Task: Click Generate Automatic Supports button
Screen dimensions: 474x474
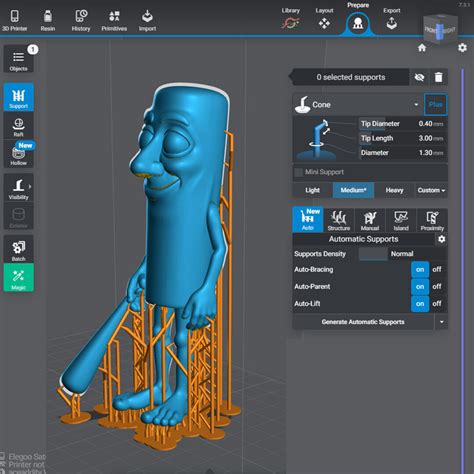Action: pos(363,322)
